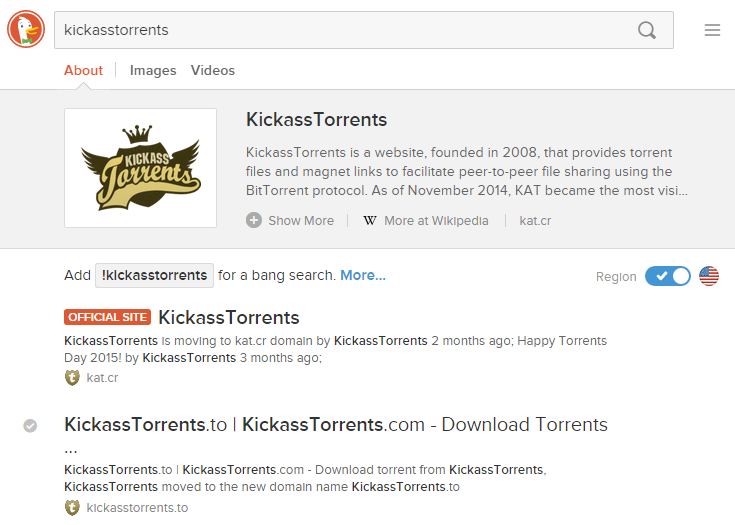Open the kat.cr link in info box
This screenshot has width=735, height=525.
click(x=535, y=221)
